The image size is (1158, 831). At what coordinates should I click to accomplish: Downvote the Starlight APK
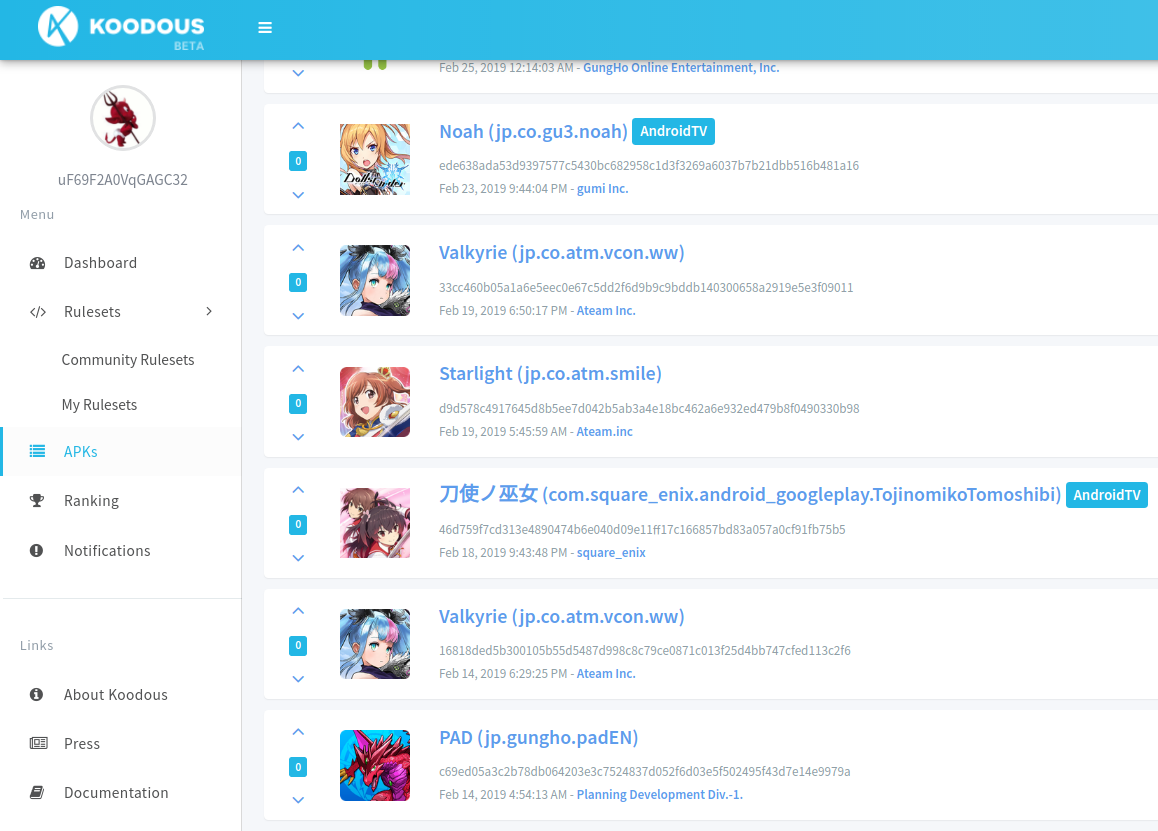(x=298, y=437)
